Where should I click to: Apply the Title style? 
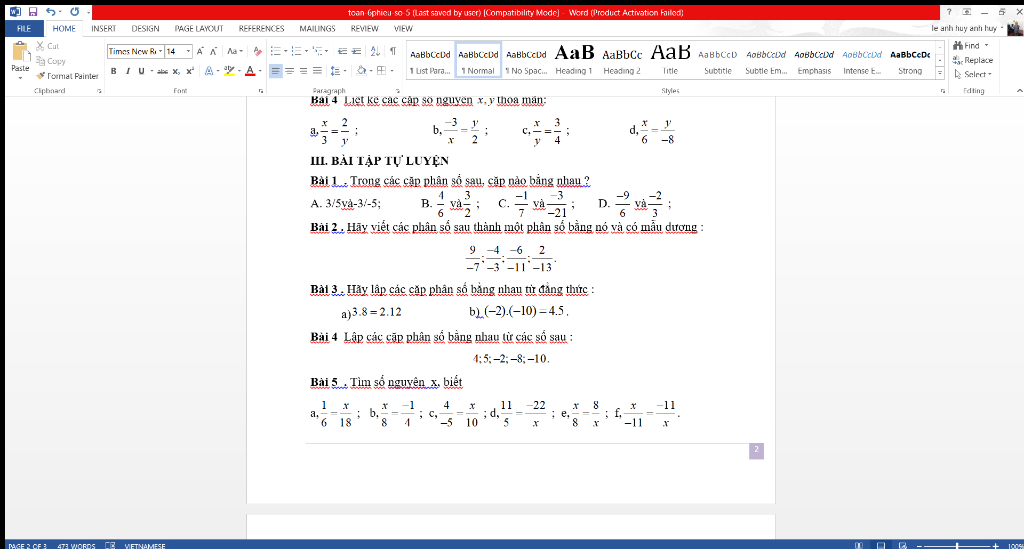tap(670, 60)
